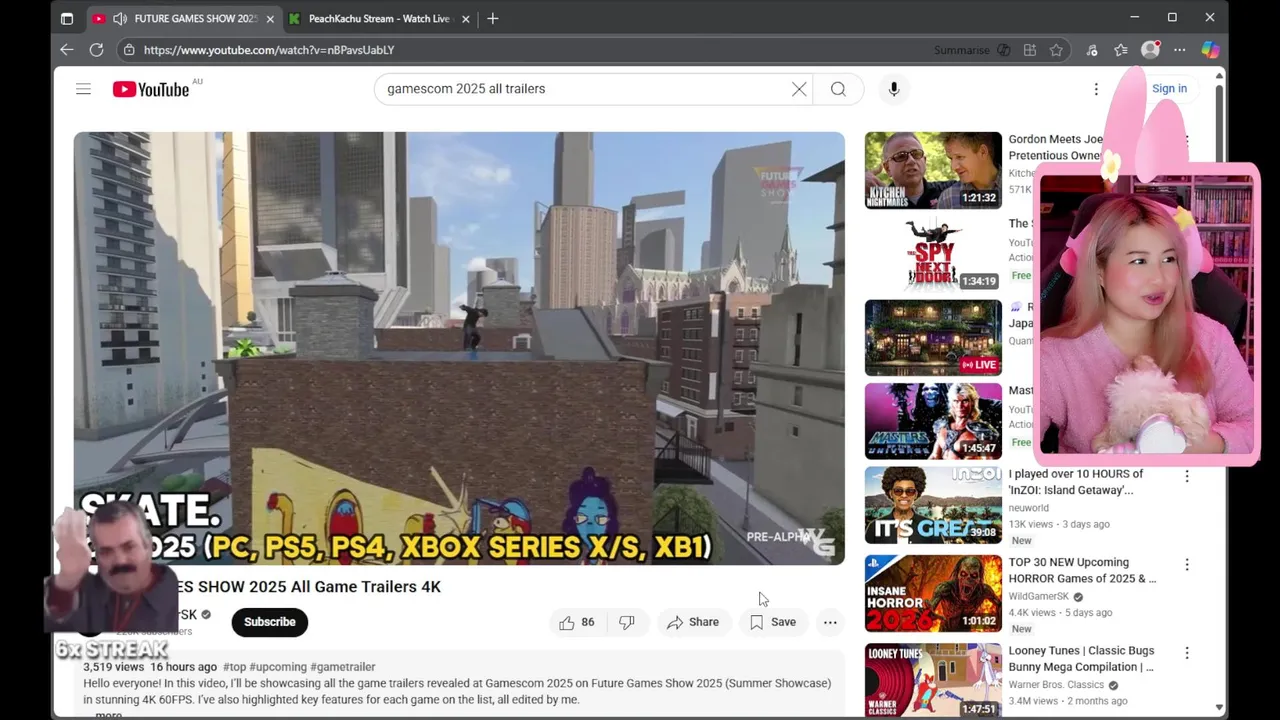Open options for inZOI video suggestion
This screenshot has height=720, width=1280.
(x=1187, y=477)
